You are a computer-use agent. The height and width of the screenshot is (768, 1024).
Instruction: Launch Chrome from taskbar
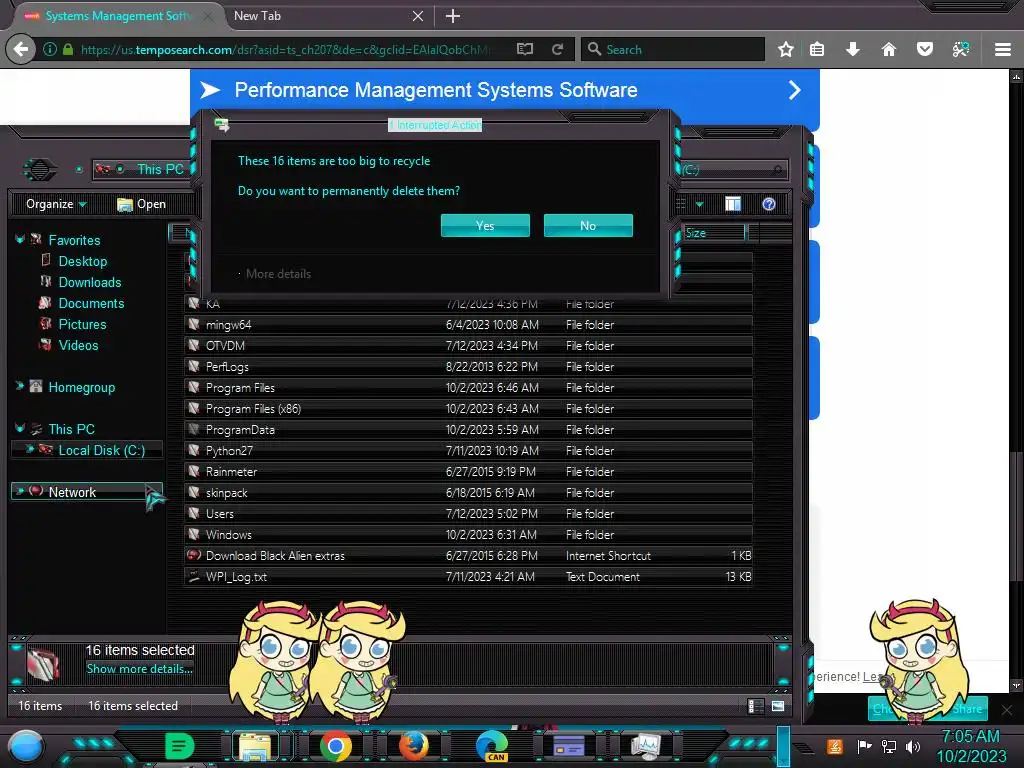click(x=336, y=746)
